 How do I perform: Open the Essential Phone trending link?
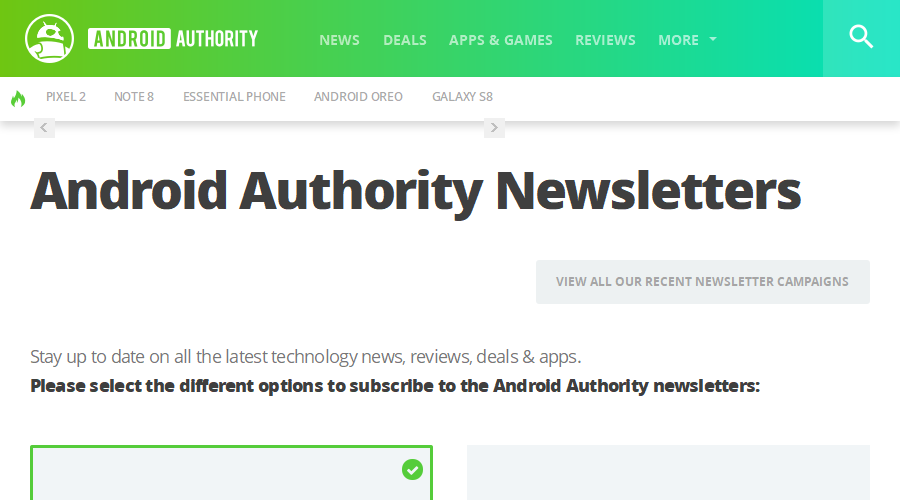coord(234,96)
